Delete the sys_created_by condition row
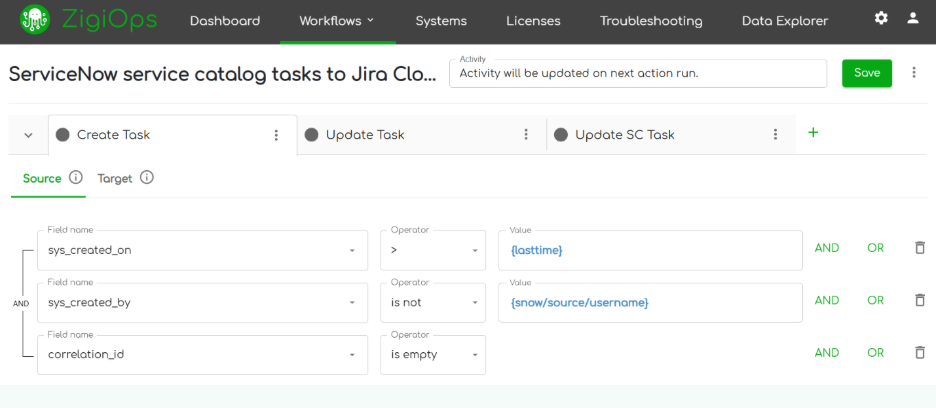Screen dimensions: 936x408 click(920, 300)
